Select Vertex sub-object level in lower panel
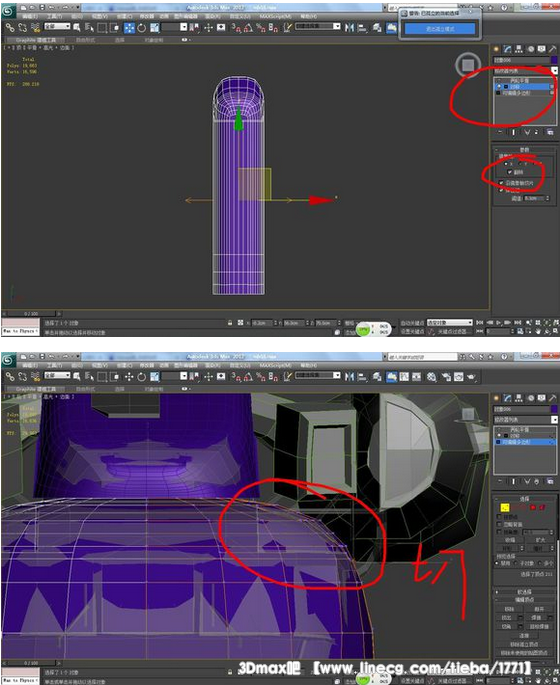560x685 pixels. (x=505, y=508)
